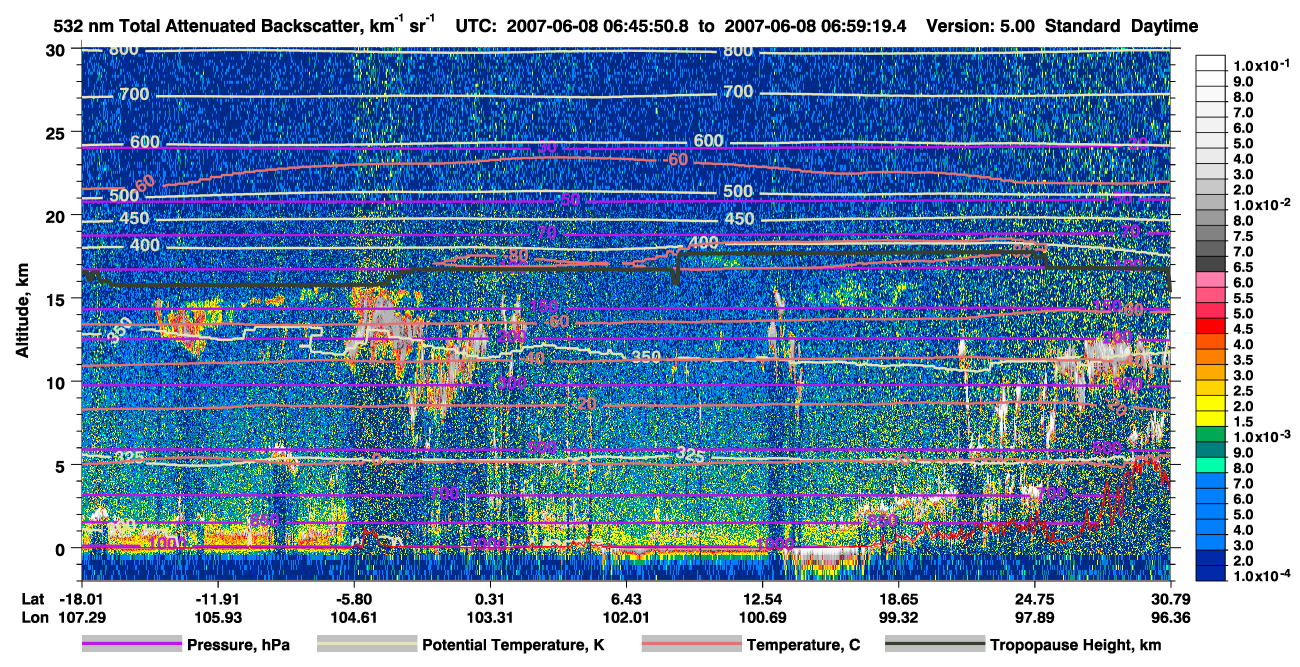Click the longitude value '107.29'

81,617
